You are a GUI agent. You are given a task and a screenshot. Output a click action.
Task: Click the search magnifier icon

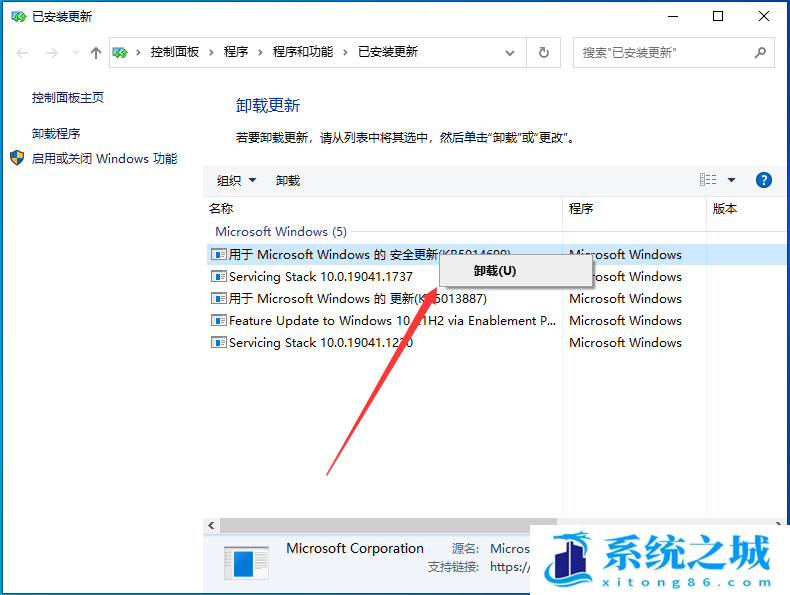tap(761, 52)
